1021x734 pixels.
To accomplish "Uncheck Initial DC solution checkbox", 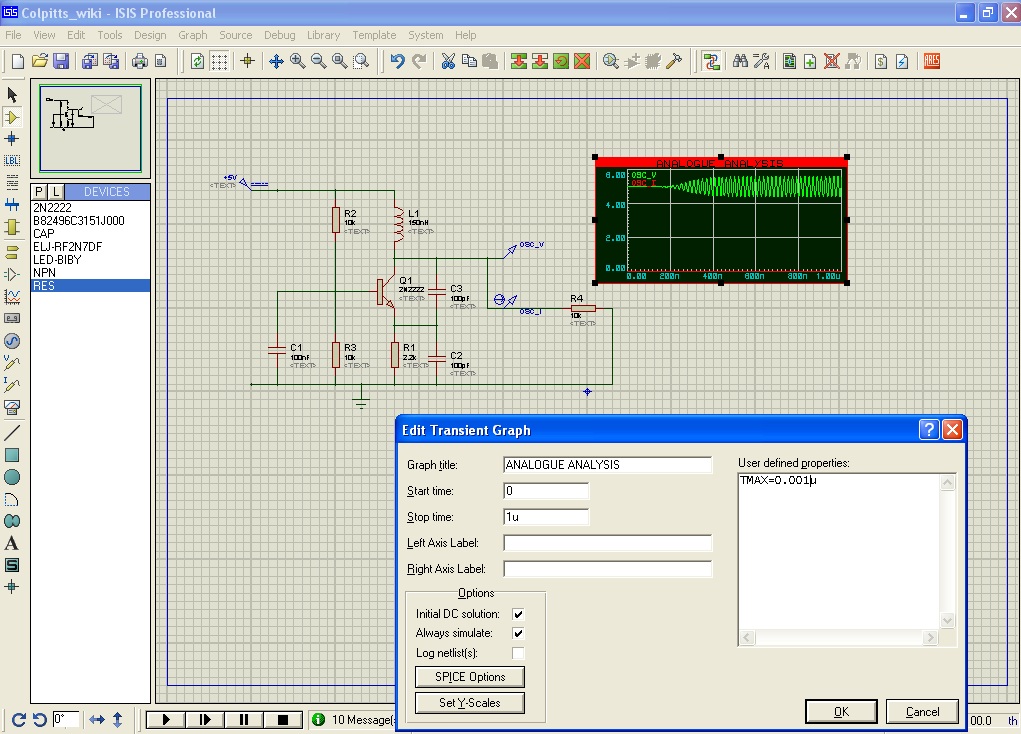I will point(518,614).
